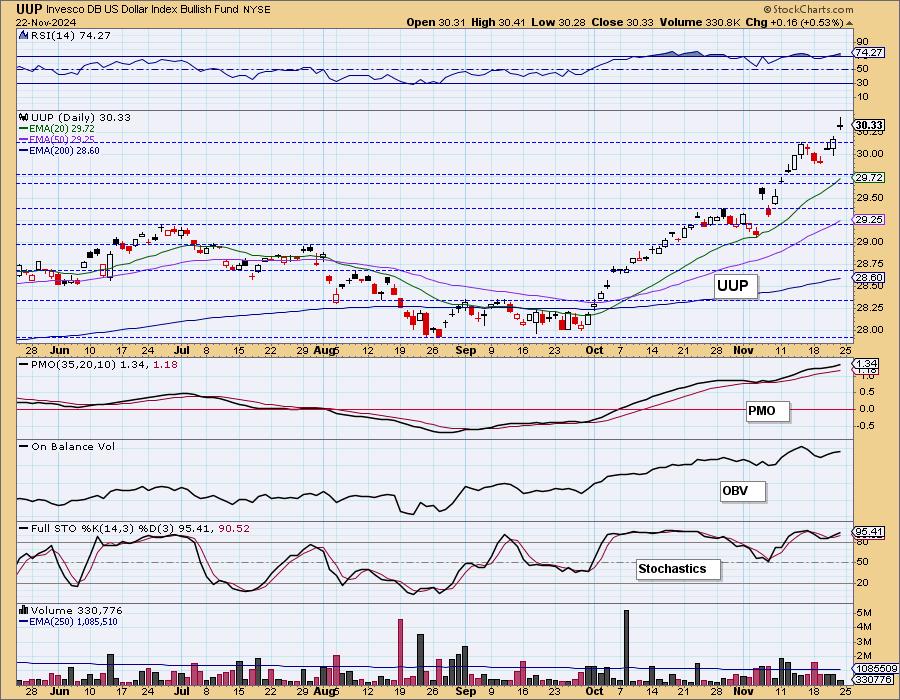Viewport: 900px width, 700px height.
Task: Click the EMA(250) 1,085,510 volume legend
Action: [68, 621]
